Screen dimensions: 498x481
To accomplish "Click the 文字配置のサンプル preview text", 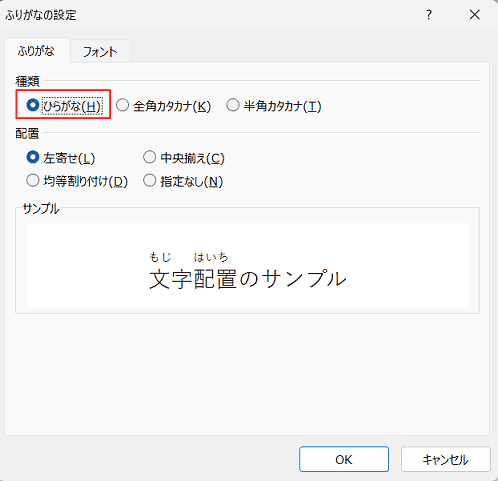I will click(248, 279).
